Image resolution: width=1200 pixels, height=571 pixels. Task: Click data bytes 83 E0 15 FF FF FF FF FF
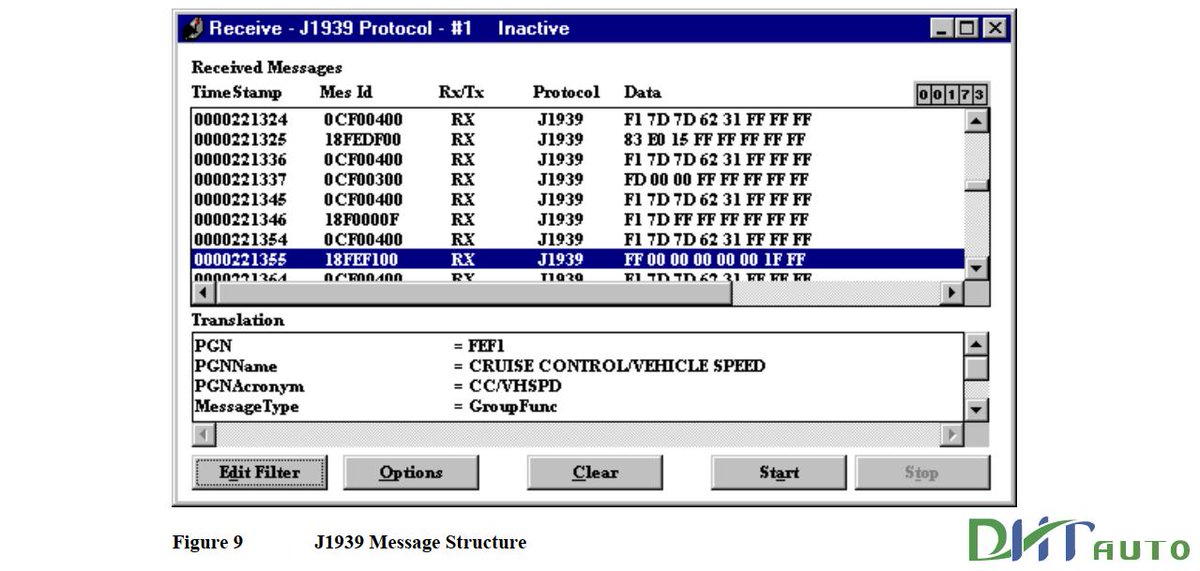pos(714,140)
